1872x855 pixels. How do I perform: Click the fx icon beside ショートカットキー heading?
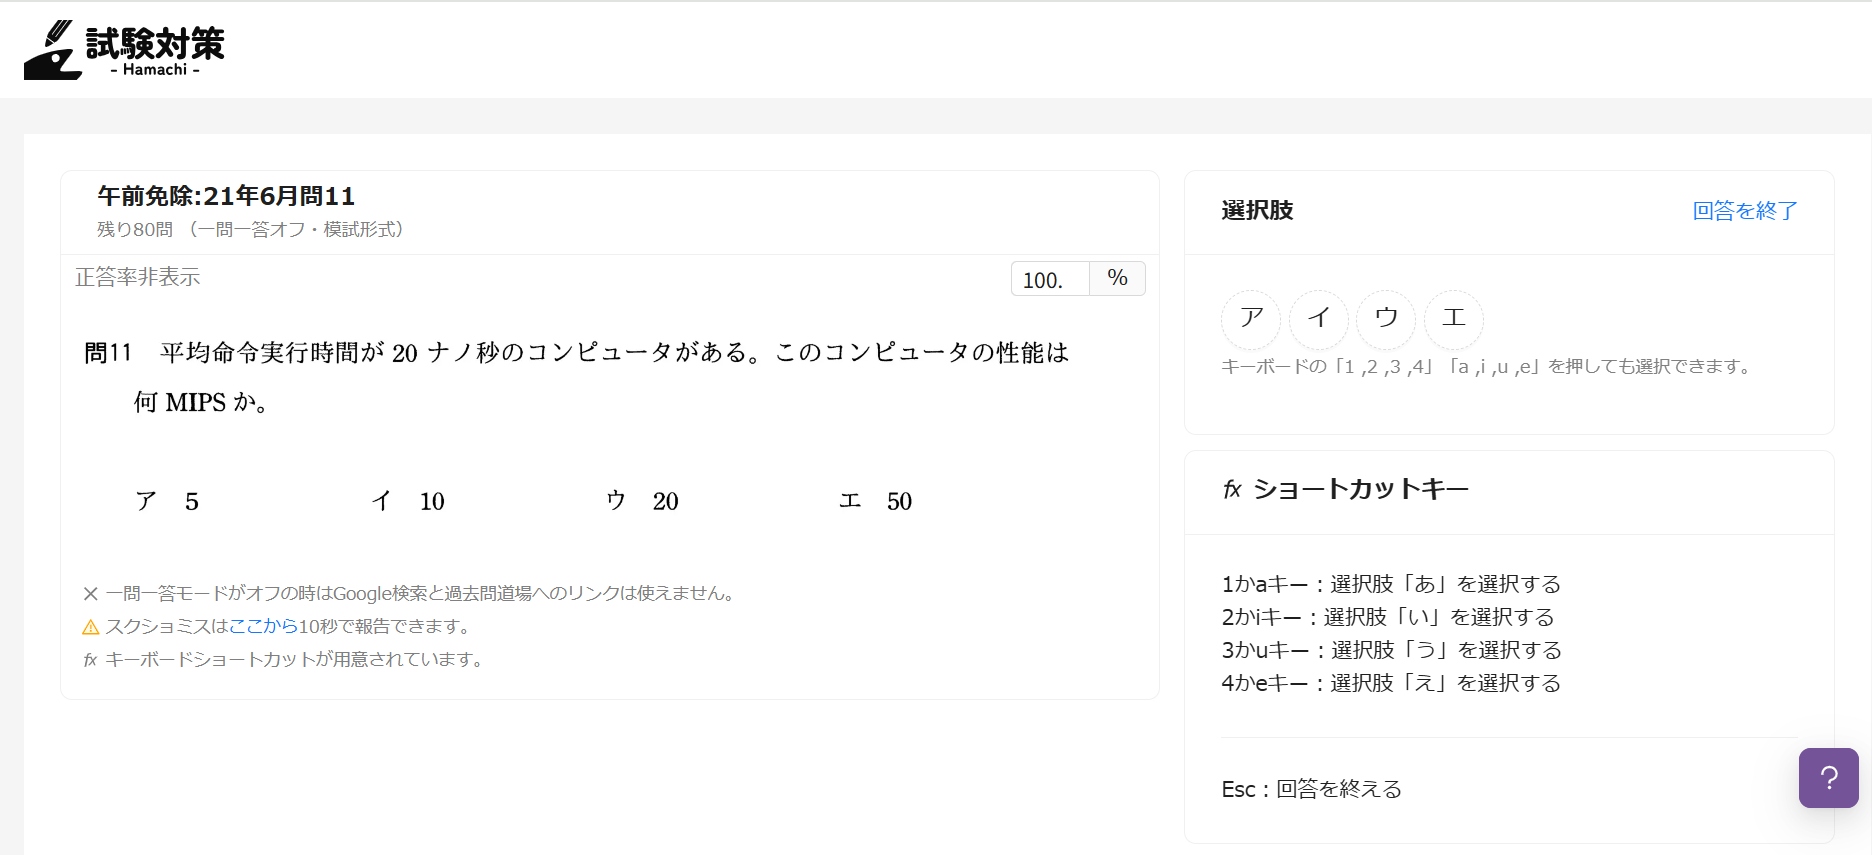1232,489
